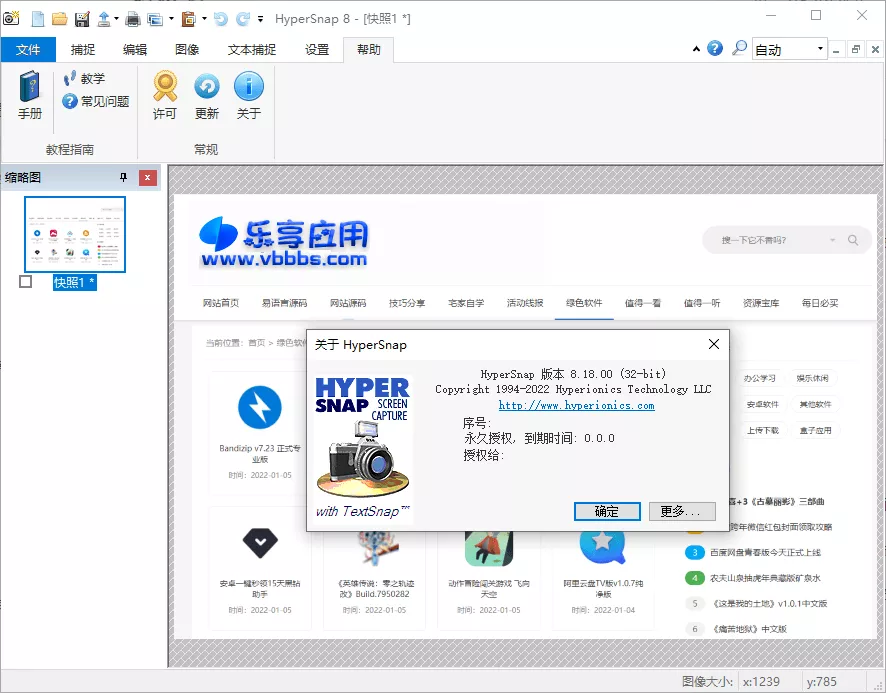Click the 确定 button in About dialog
Image resolution: width=886 pixels, height=693 pixels.
point(607,511)
